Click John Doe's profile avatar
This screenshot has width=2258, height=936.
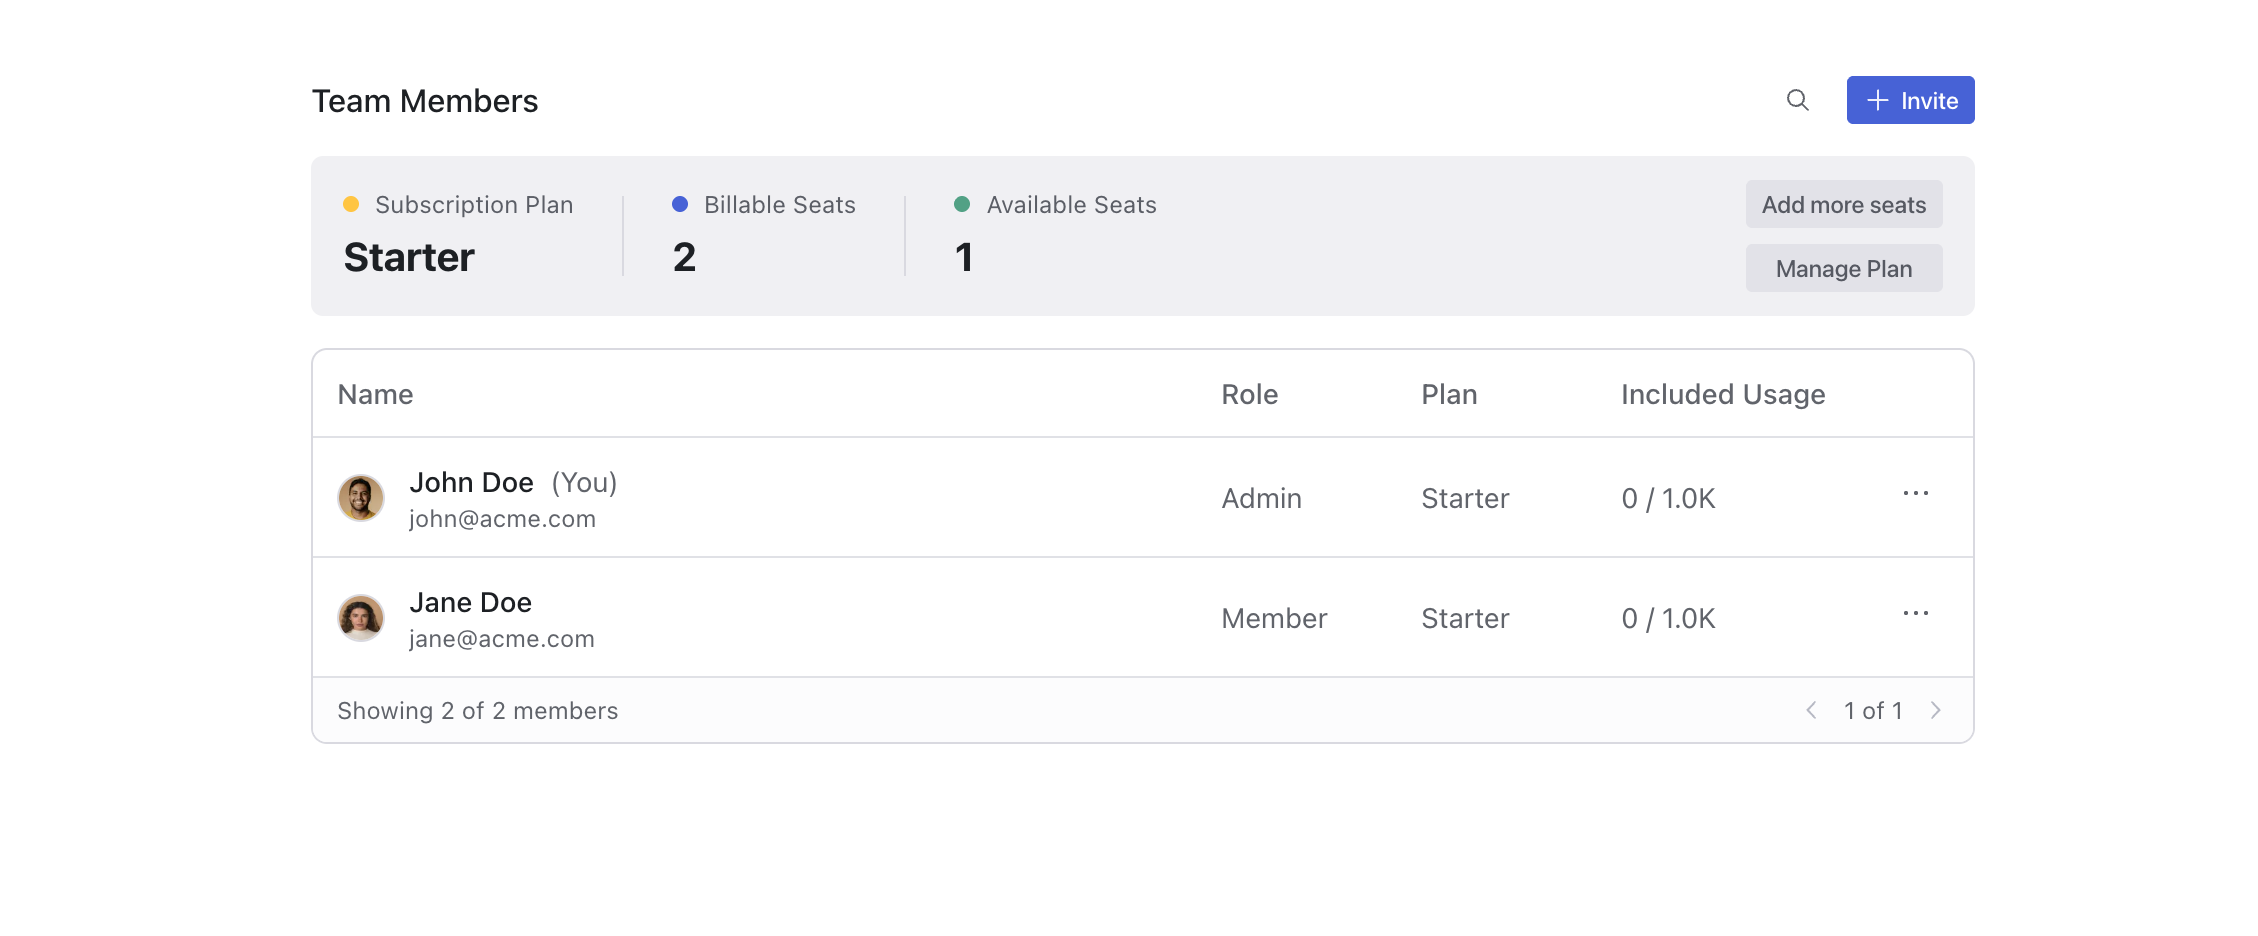(361, 498)
